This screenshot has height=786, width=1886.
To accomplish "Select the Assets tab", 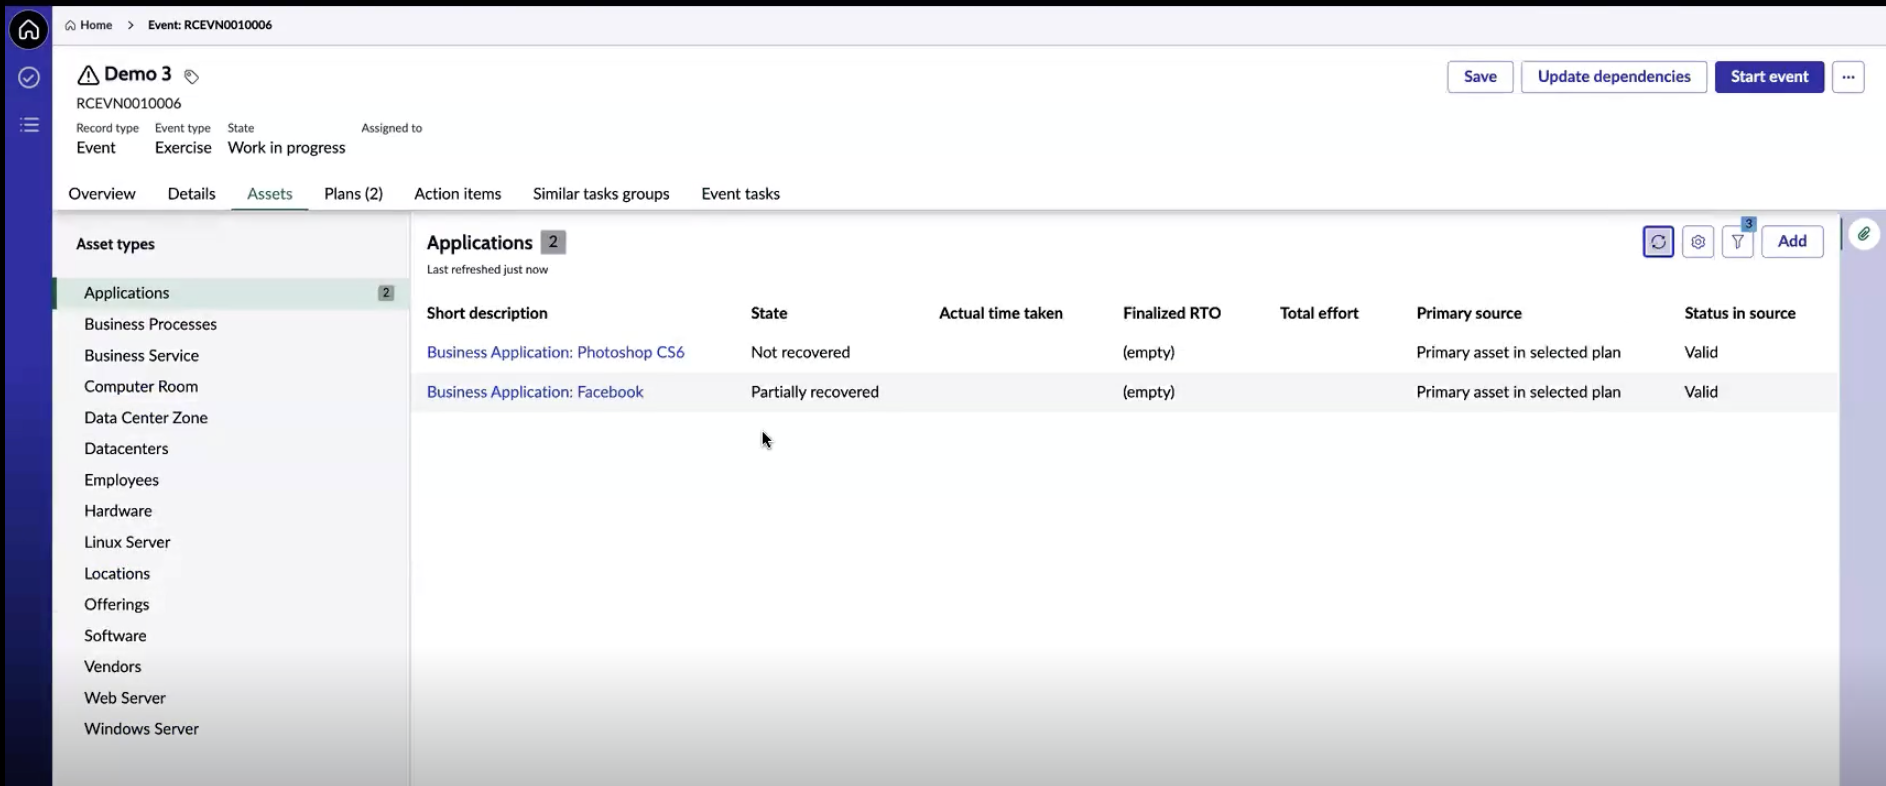I will (270, 194).
